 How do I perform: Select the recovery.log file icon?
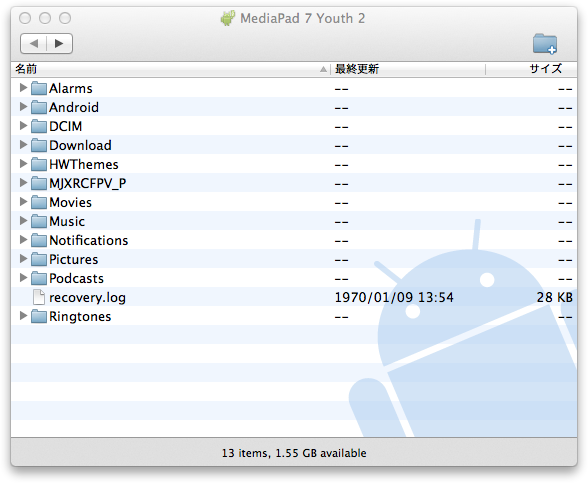(x=39, y=297)
